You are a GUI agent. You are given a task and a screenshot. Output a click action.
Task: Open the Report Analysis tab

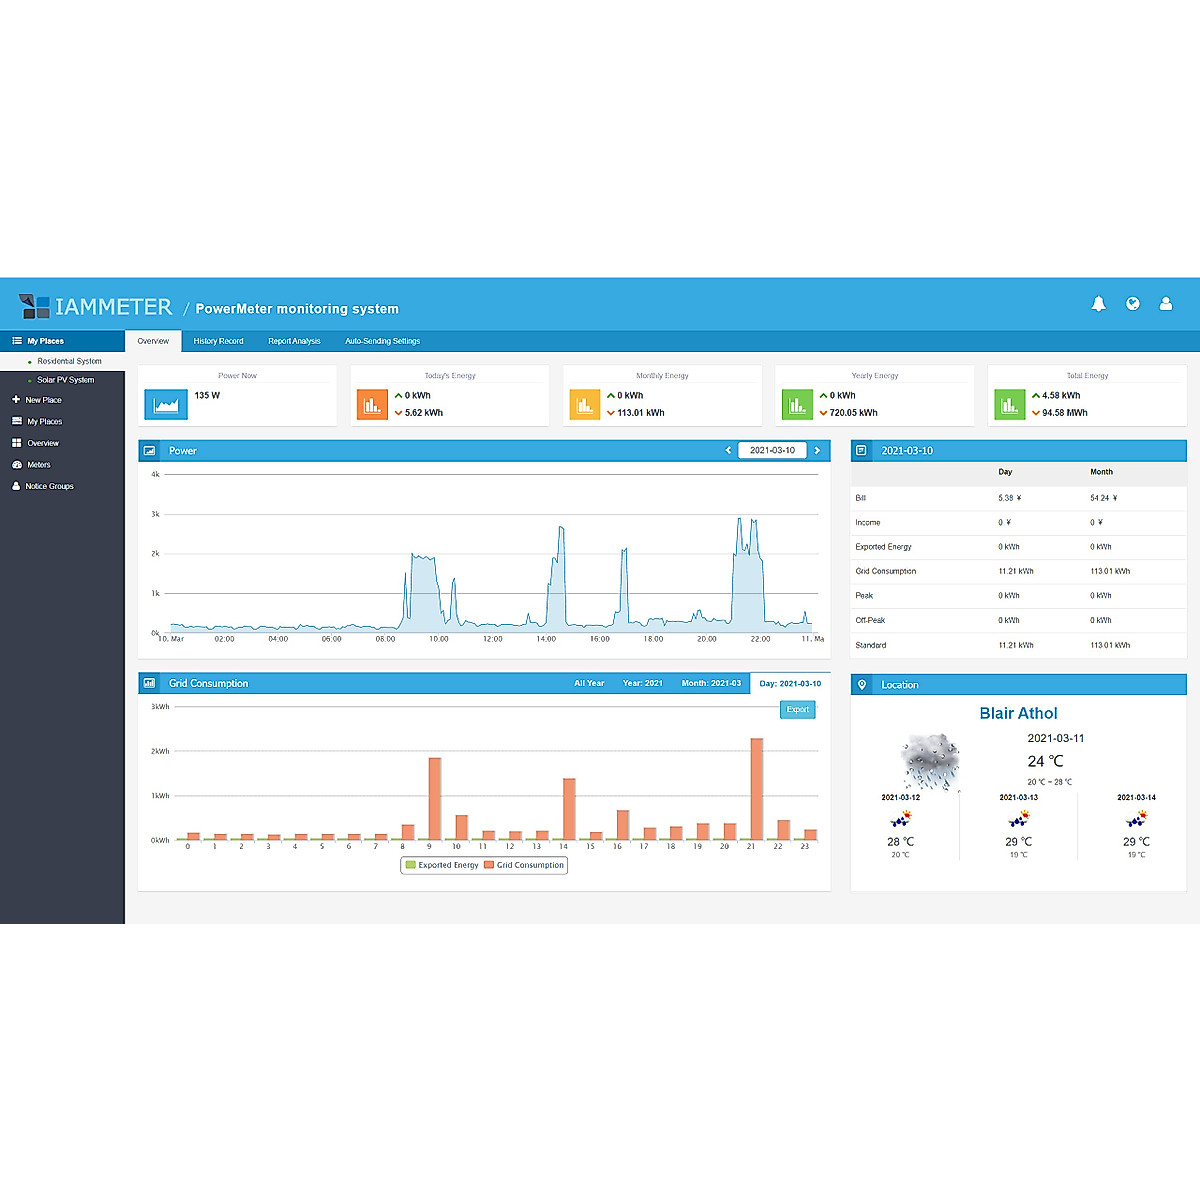(293, 341)
